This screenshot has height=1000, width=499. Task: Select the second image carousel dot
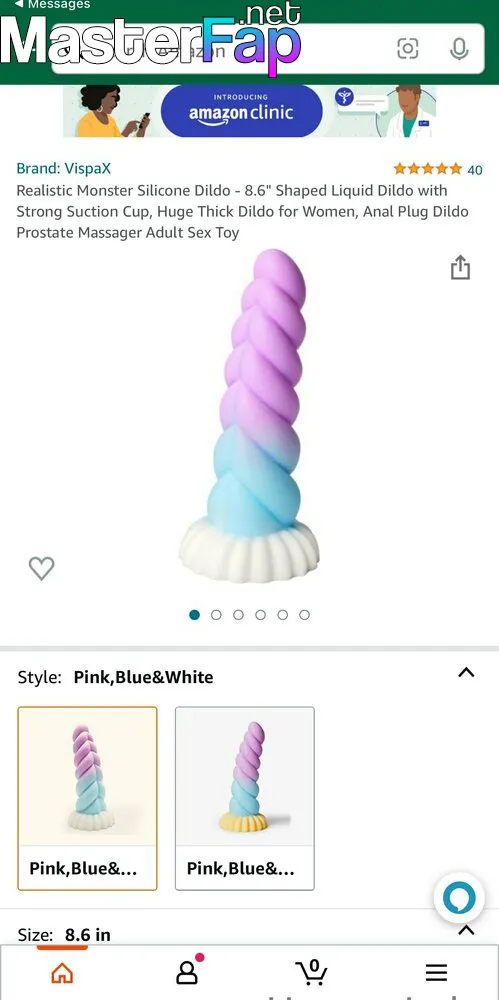(216, 615)
